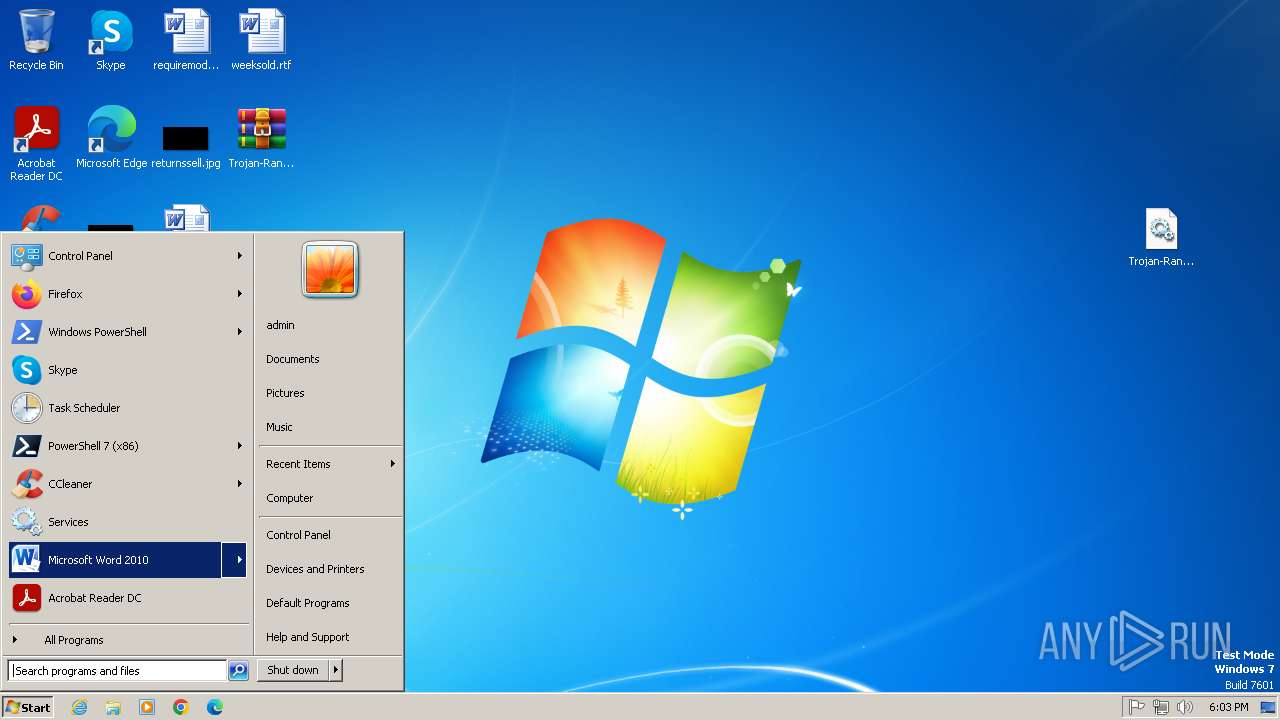Viewport: 1280px width, 720px height.
Task: Open network tray icon
Action: pyautogui.click(x=1161, y=707)
